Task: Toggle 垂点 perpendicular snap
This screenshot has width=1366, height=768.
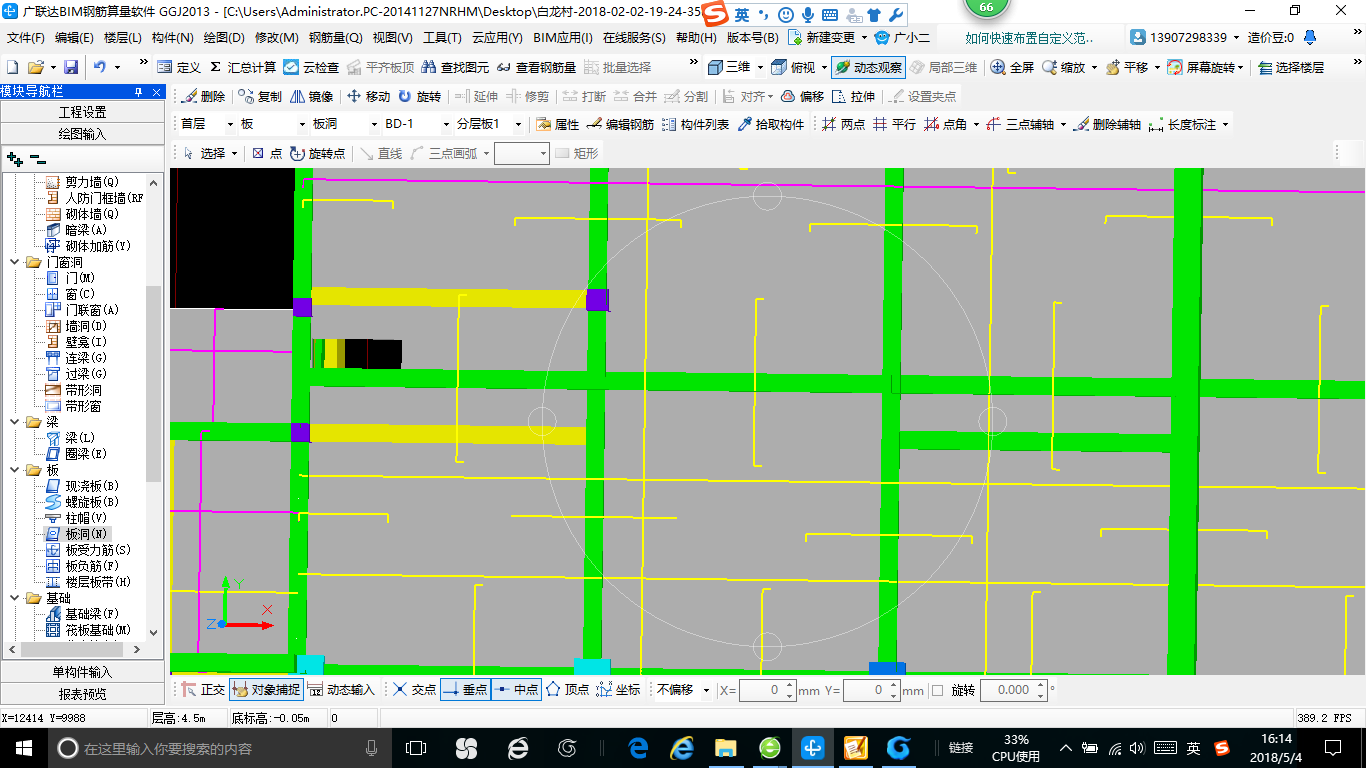Action: click(x=465, y=689)
